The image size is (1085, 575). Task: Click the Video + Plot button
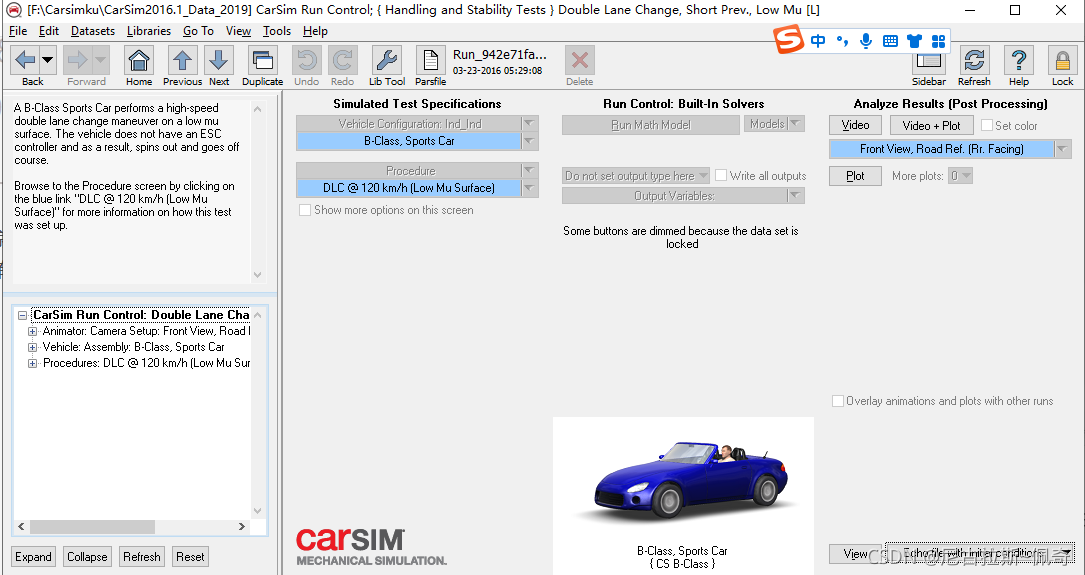click(x=931, y=125)
